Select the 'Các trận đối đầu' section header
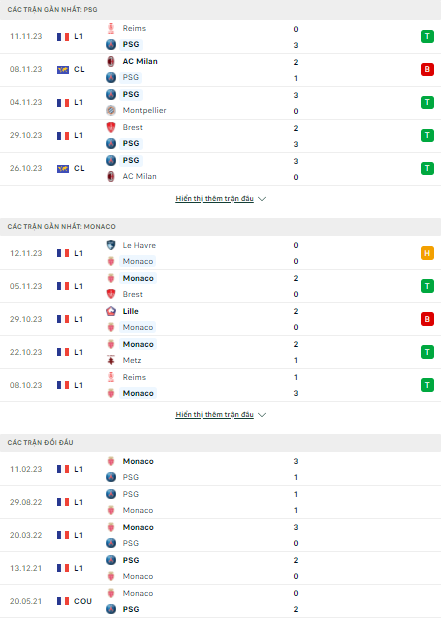The height and width of the screenshot is (620, 441). (x=40, y=442)
